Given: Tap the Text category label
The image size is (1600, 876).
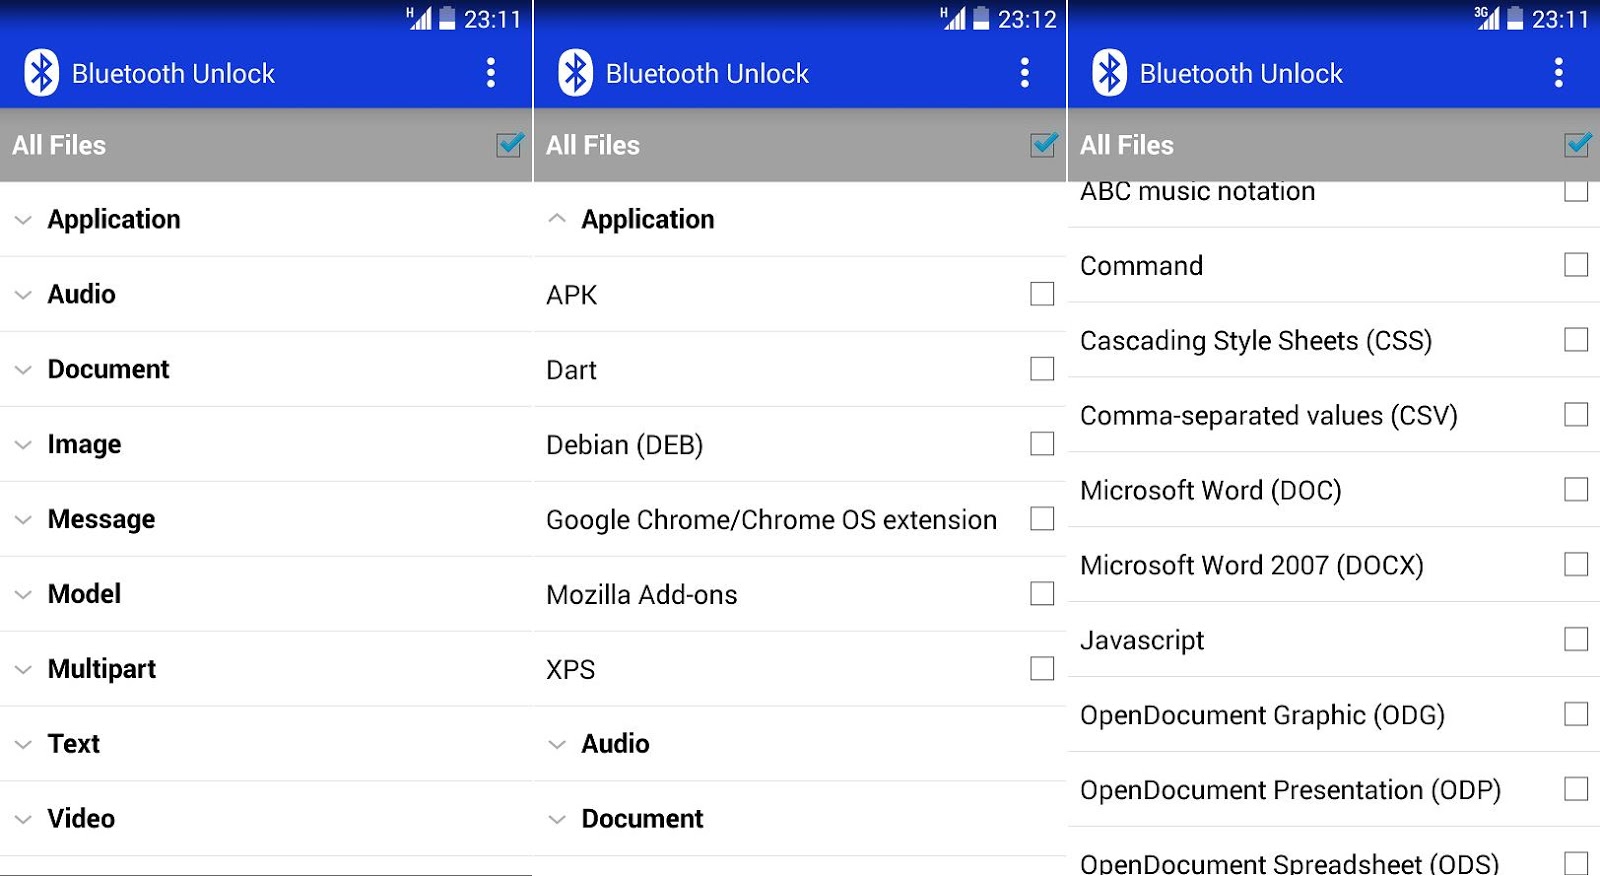Looking at the screenshot, I should tap(74, 744).
